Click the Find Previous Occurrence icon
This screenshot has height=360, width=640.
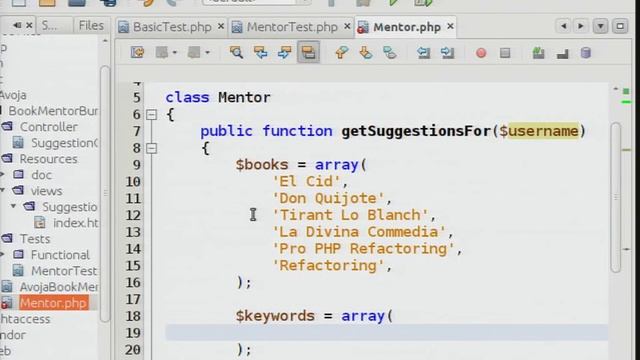pos(260,53)
